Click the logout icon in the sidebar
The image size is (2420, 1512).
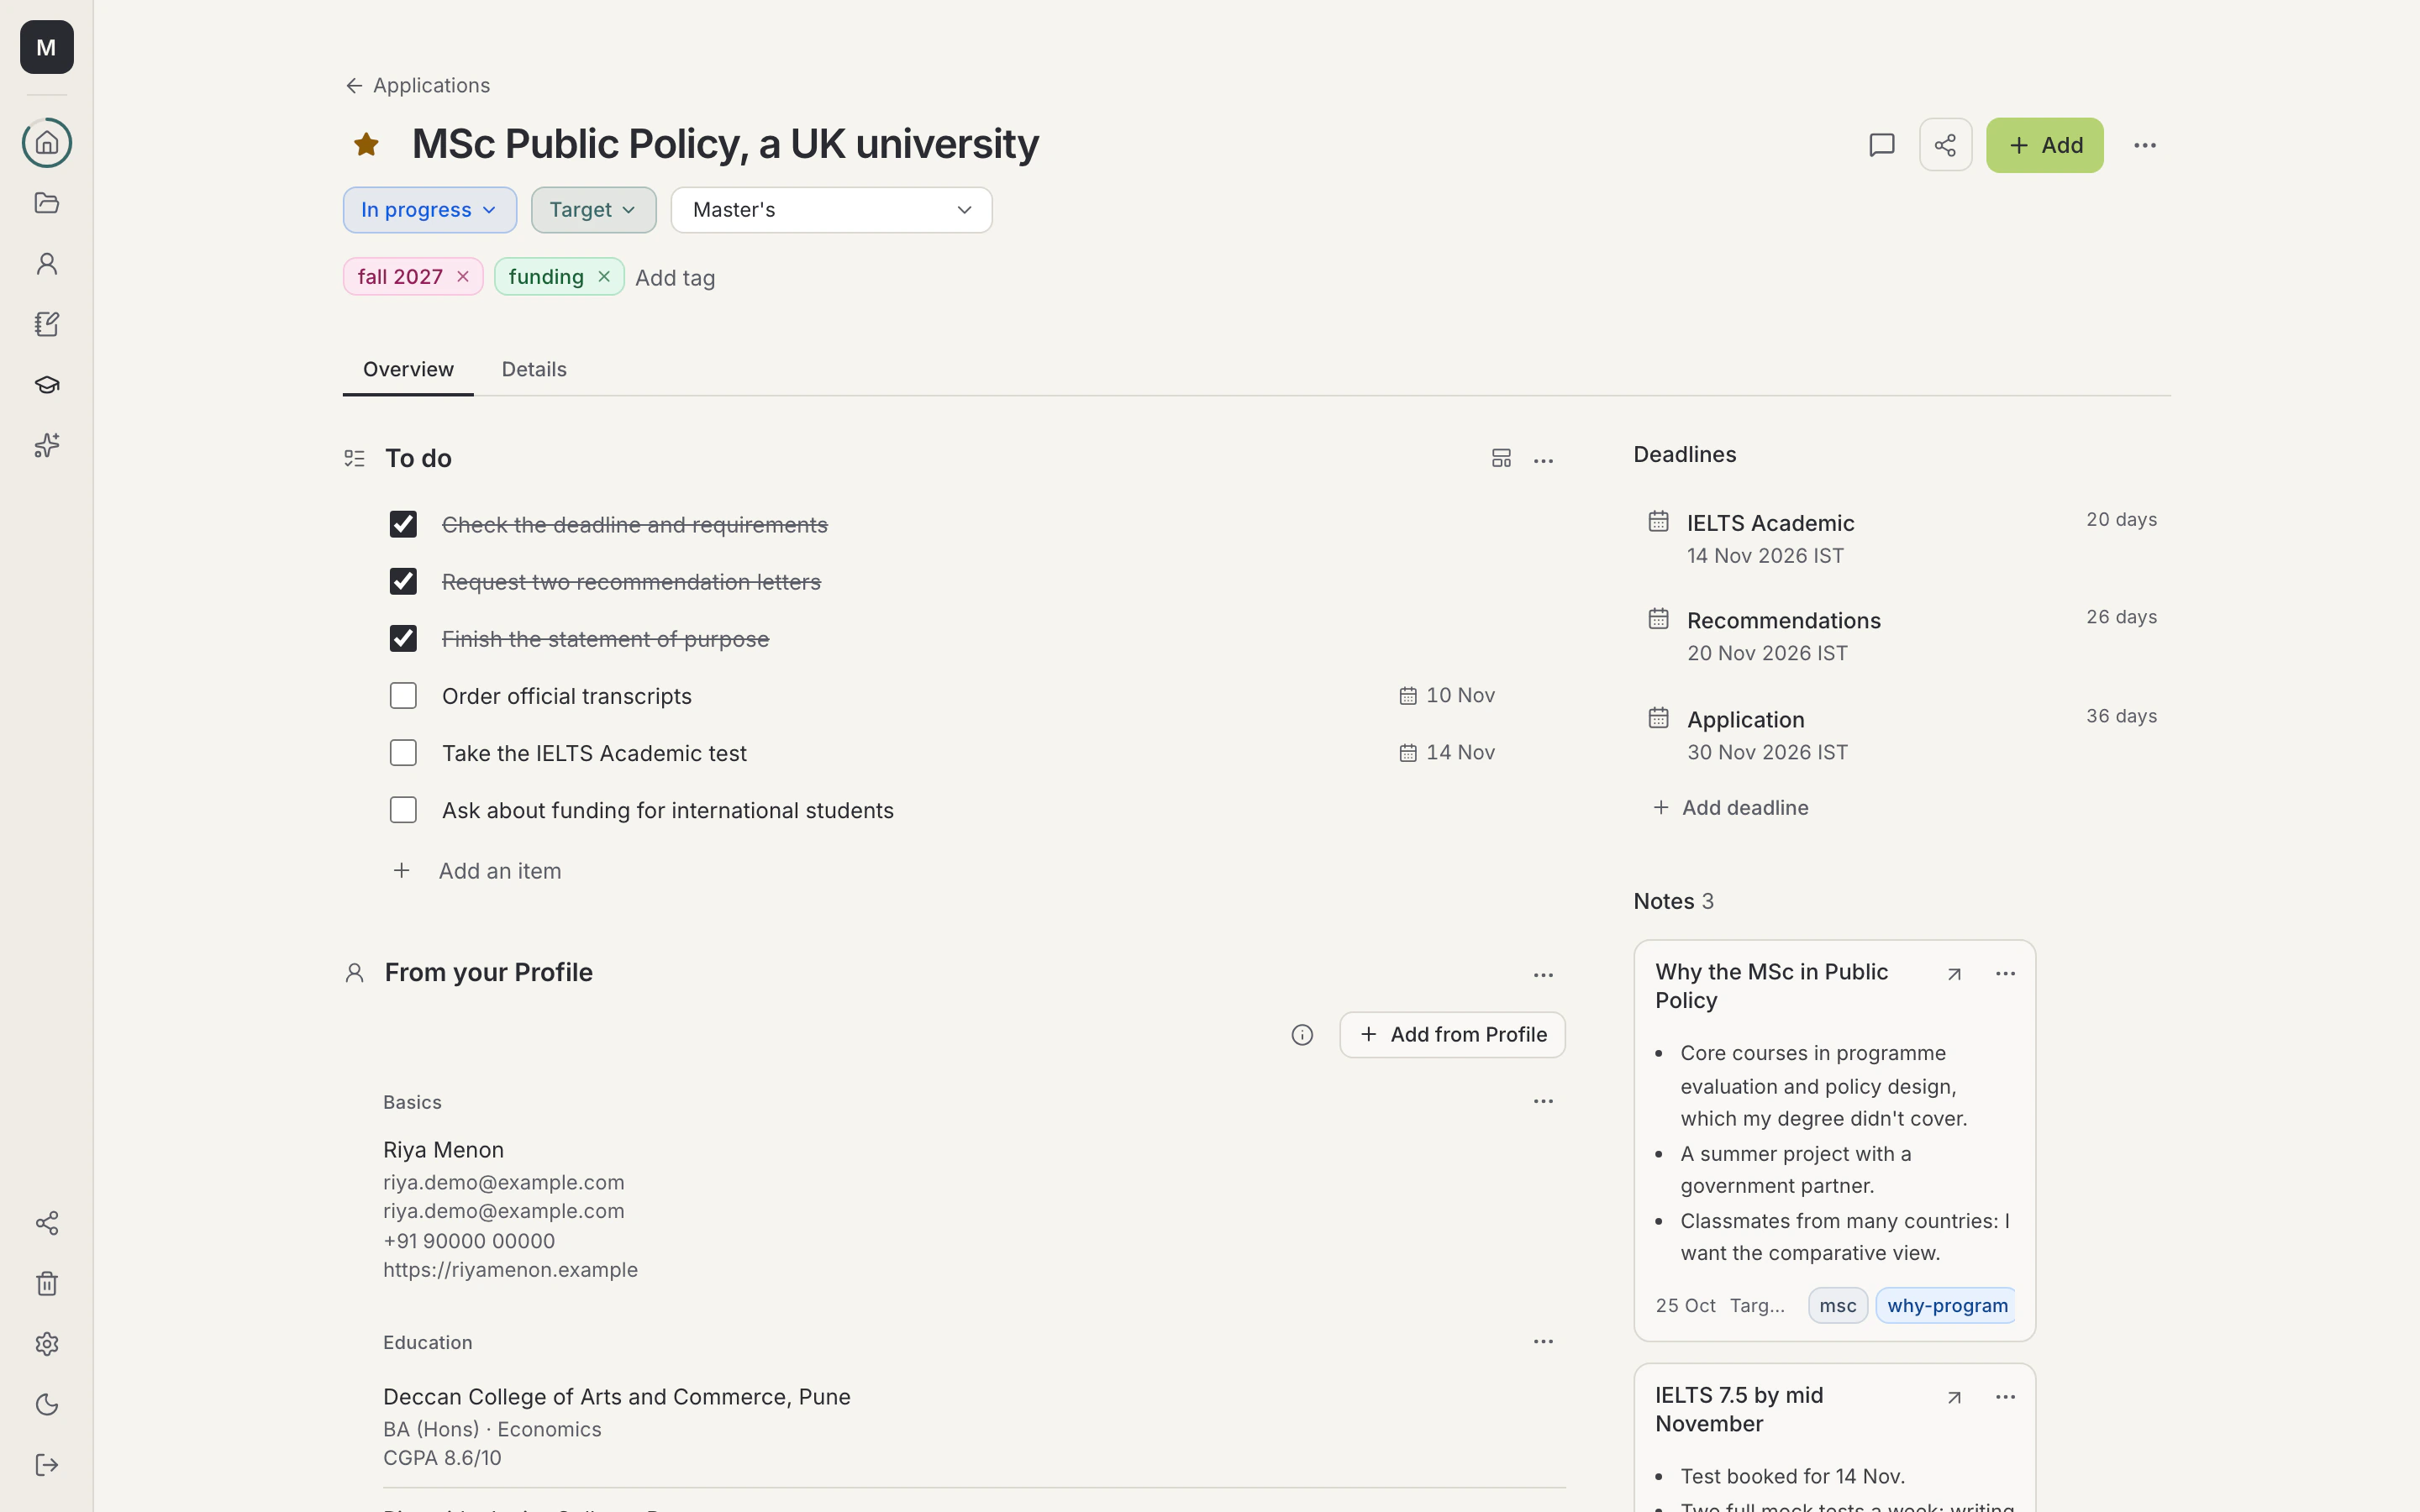(x=47, y=1465)
